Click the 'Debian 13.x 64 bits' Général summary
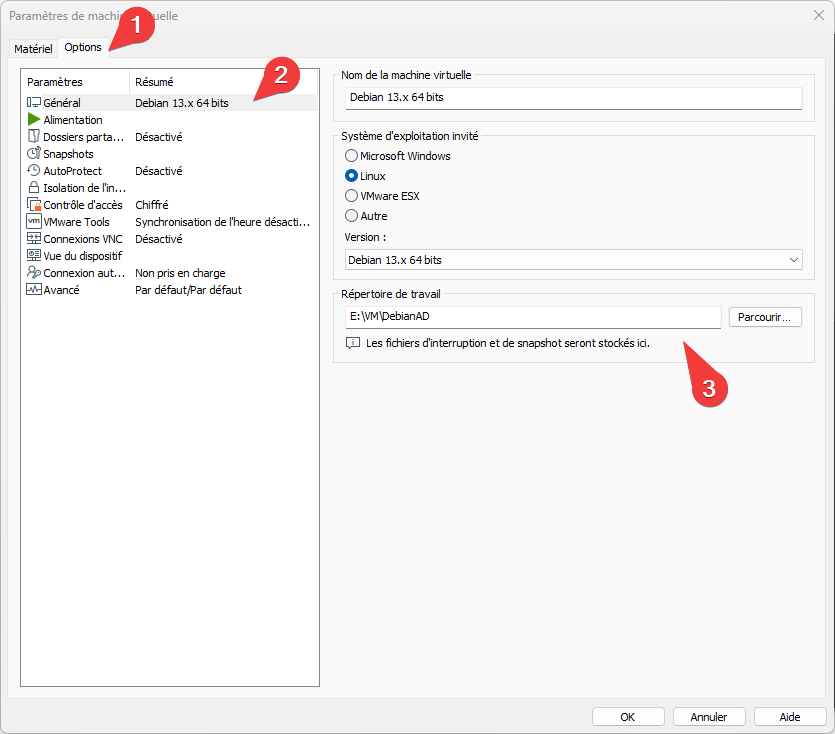 click(182, 103)
